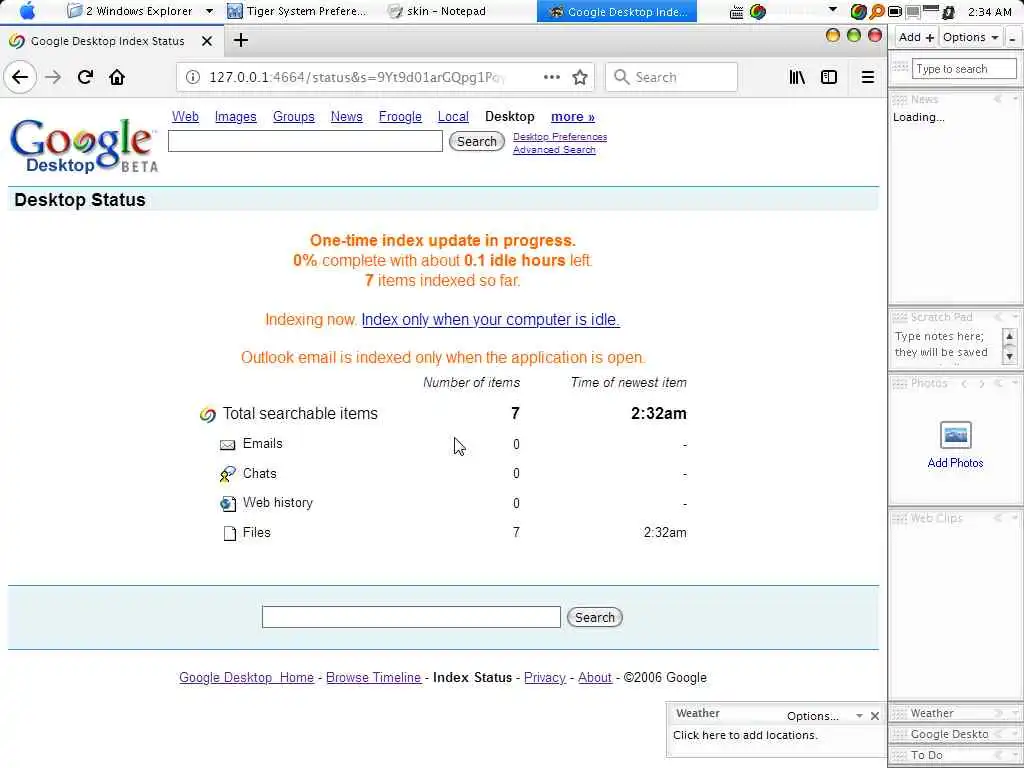The width and height of the screenshot is (1024, 768).
Task: Click the battery tray icon
Action: 895,12
